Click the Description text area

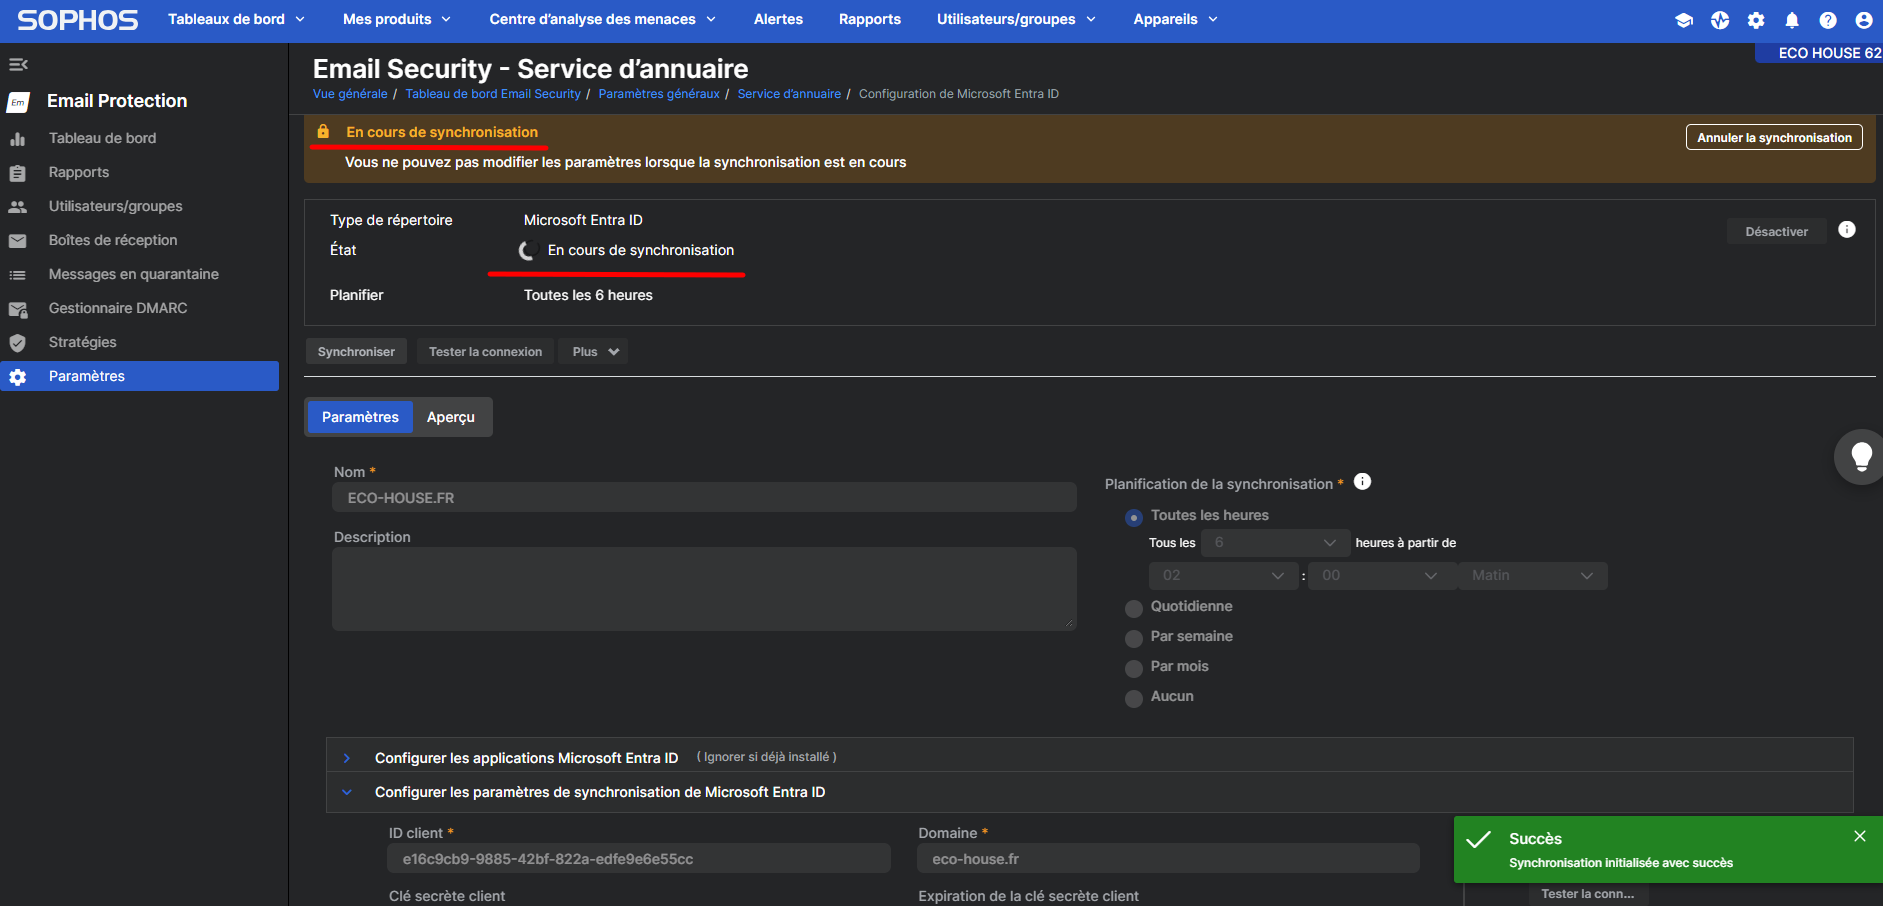coord(704,589)
